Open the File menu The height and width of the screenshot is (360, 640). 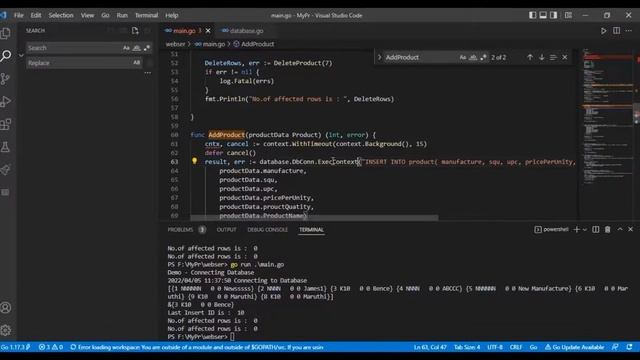(x=19, y=15)
